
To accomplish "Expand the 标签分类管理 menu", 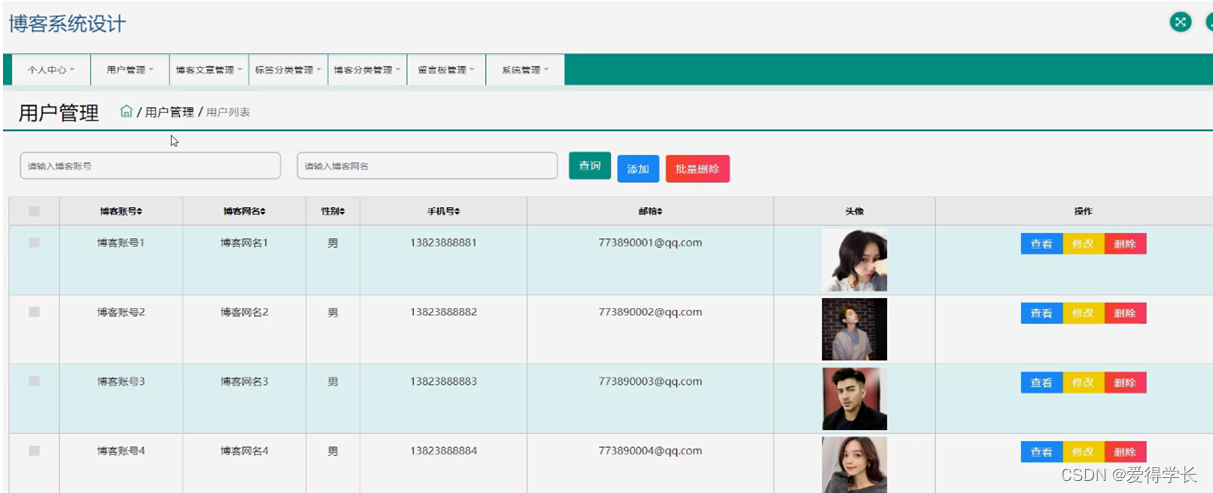I will (x=288, y=70).
